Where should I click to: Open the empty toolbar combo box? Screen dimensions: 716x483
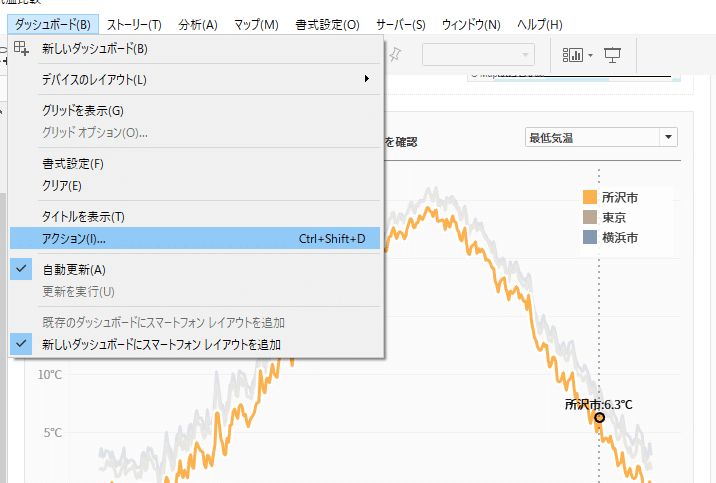478,55
